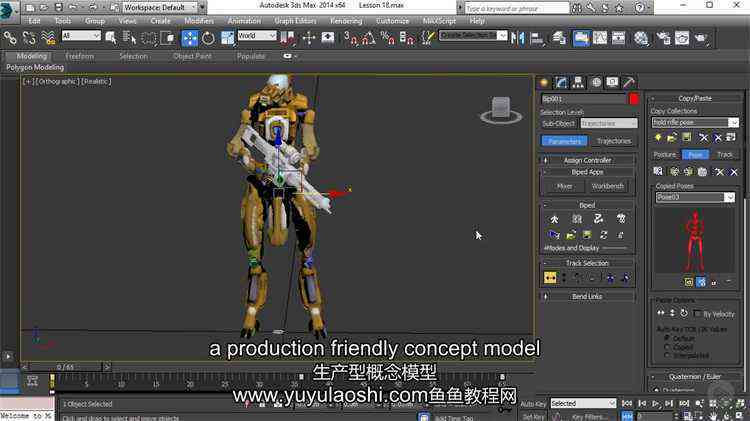This screenshot has height=421, width=750.
Task: Click the Mixer button
Action: coord(564,186)
